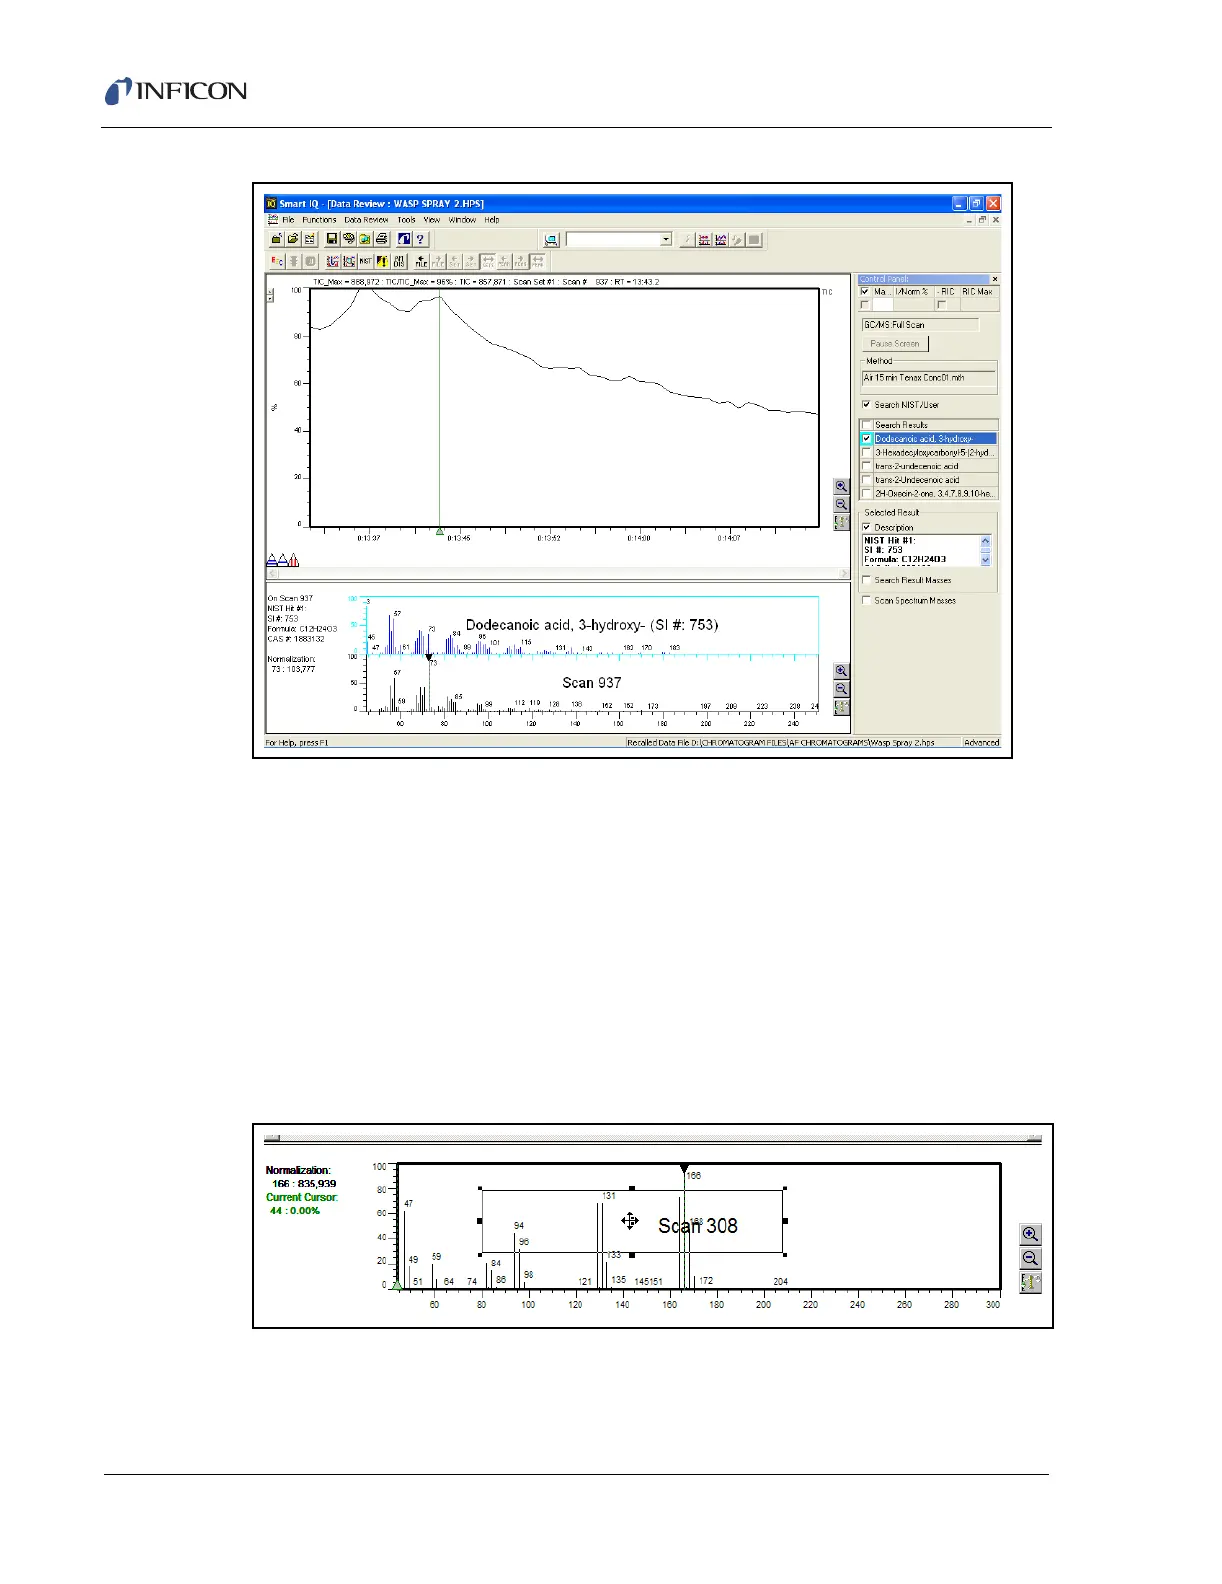This screenshot has height=1584, width=1222.
Task: Click left arrow of chromatogram horizontal scrollbar
Action: [270, 574]
